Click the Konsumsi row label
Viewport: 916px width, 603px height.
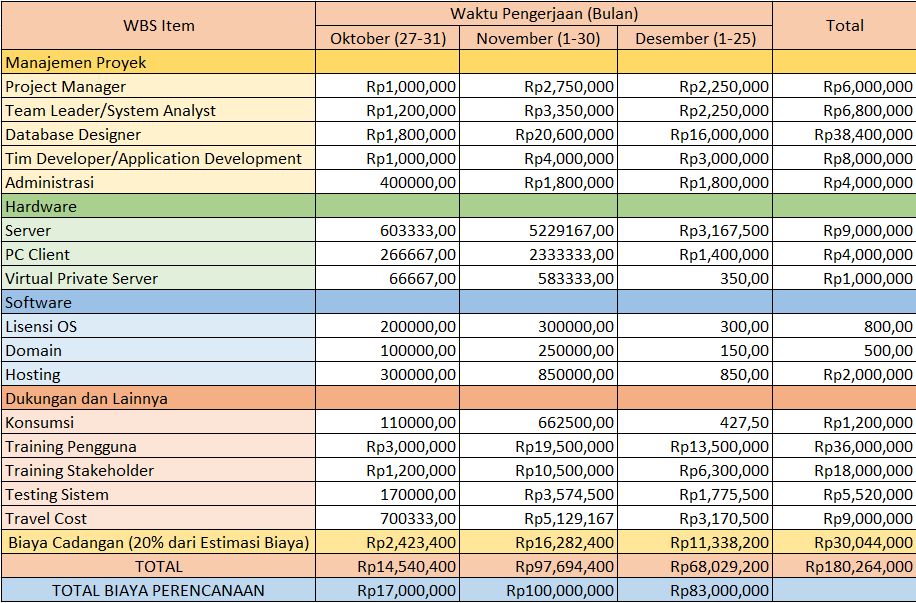point(158,421)
